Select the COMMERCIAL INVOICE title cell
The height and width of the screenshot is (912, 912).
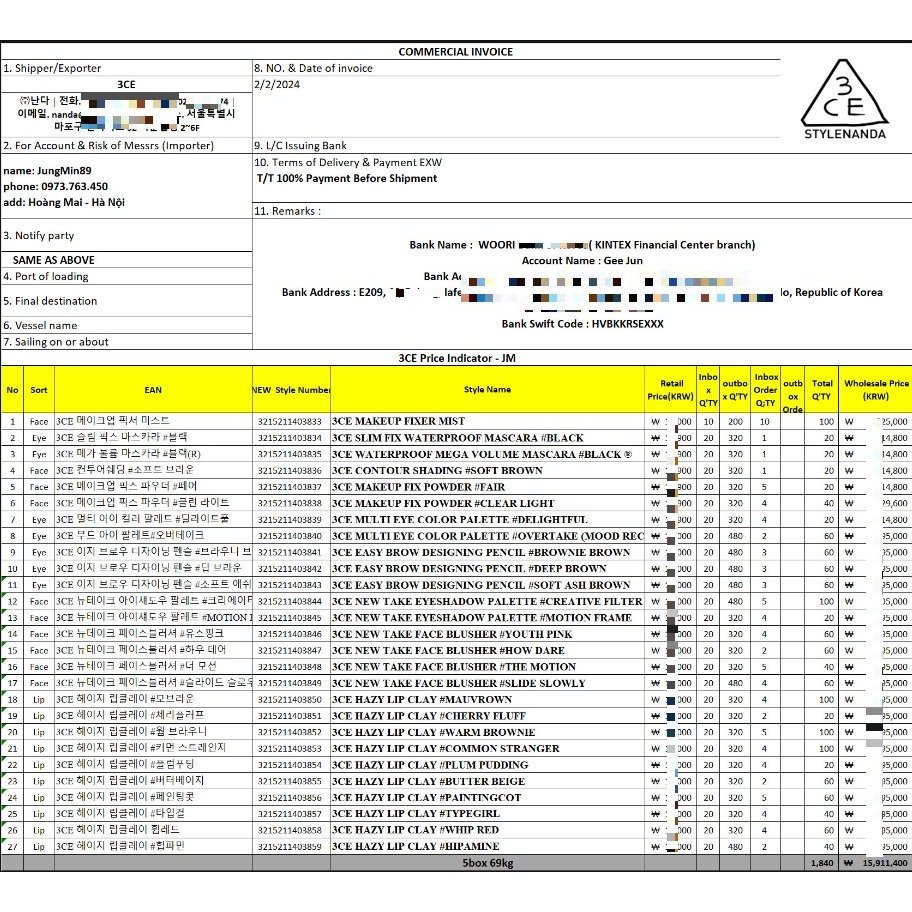455,52
